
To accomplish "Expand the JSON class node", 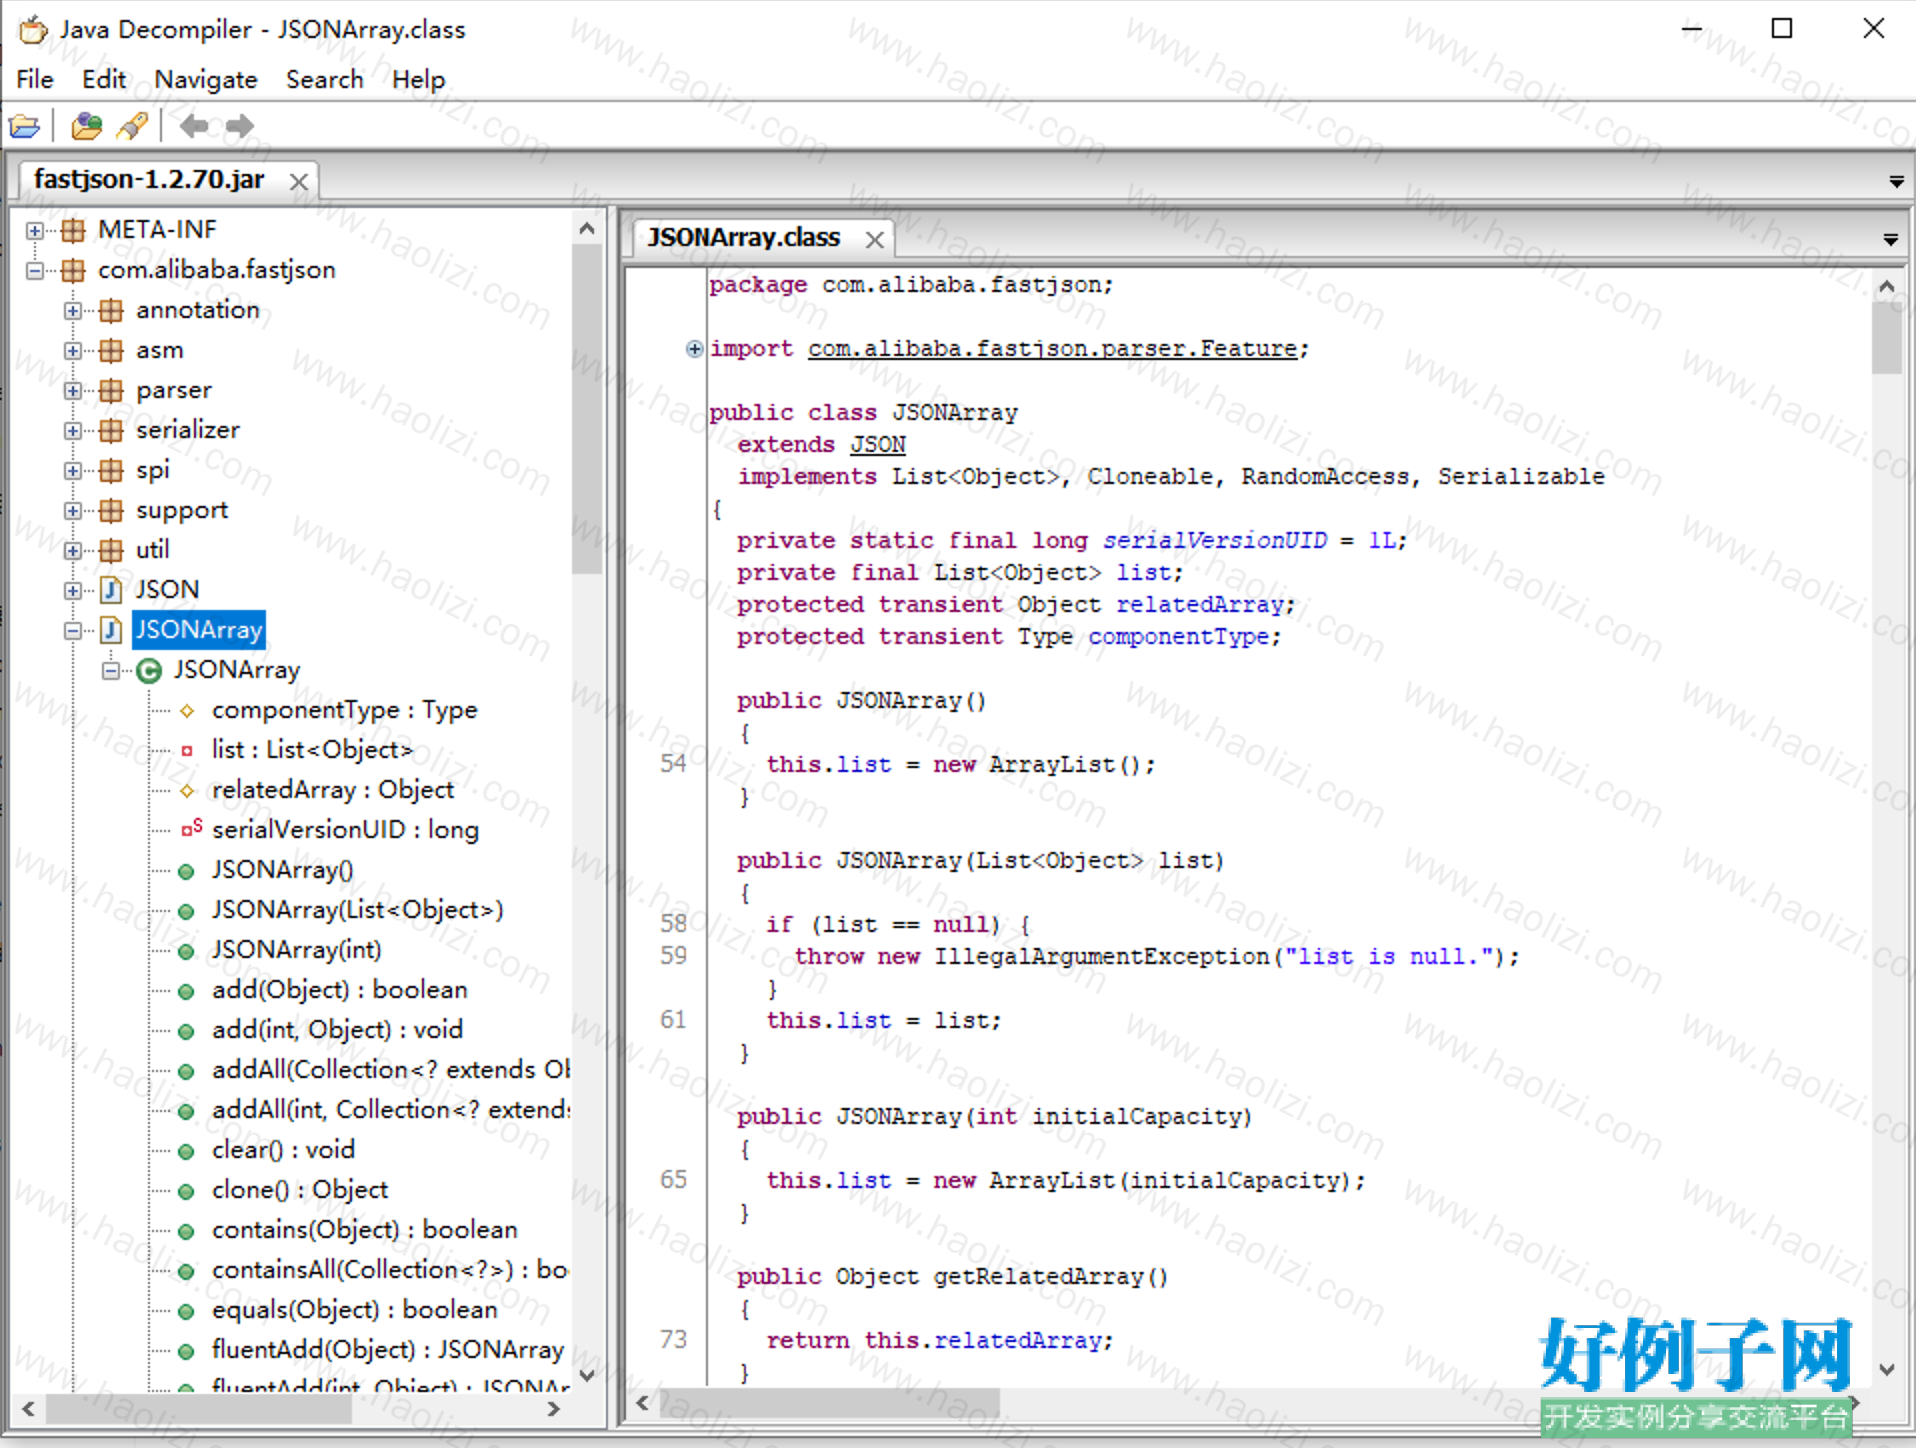I will 73,590.
